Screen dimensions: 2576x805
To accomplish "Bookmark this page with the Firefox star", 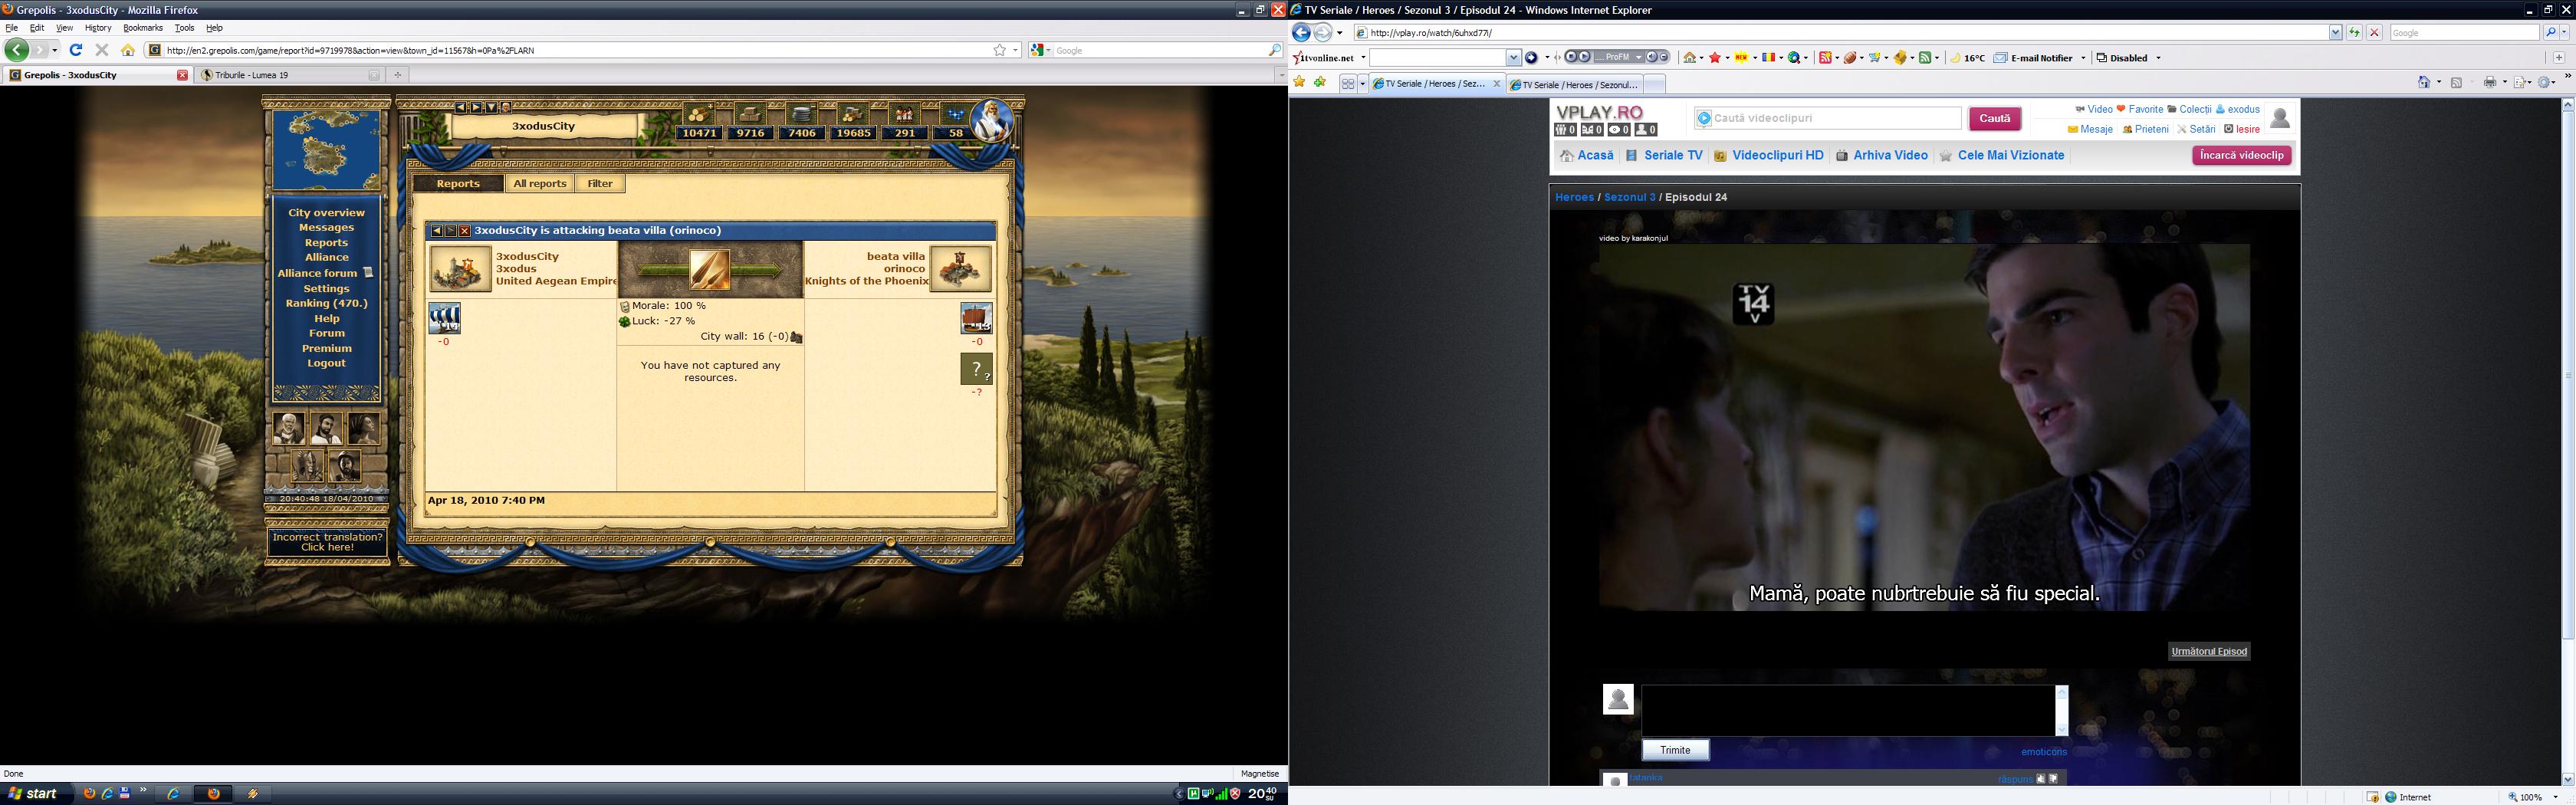I will [999, 50].
